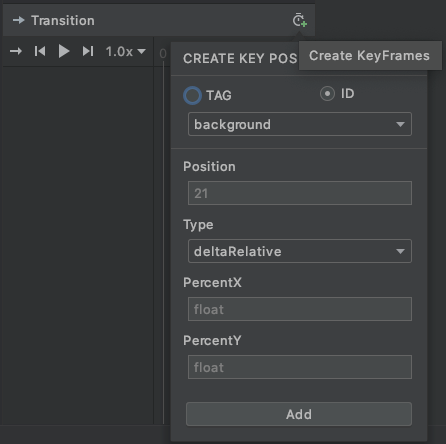446x444 pixels.
Task: Click the Create KeyFrames stopwatch icon
Action: click(x=299, y=20)
